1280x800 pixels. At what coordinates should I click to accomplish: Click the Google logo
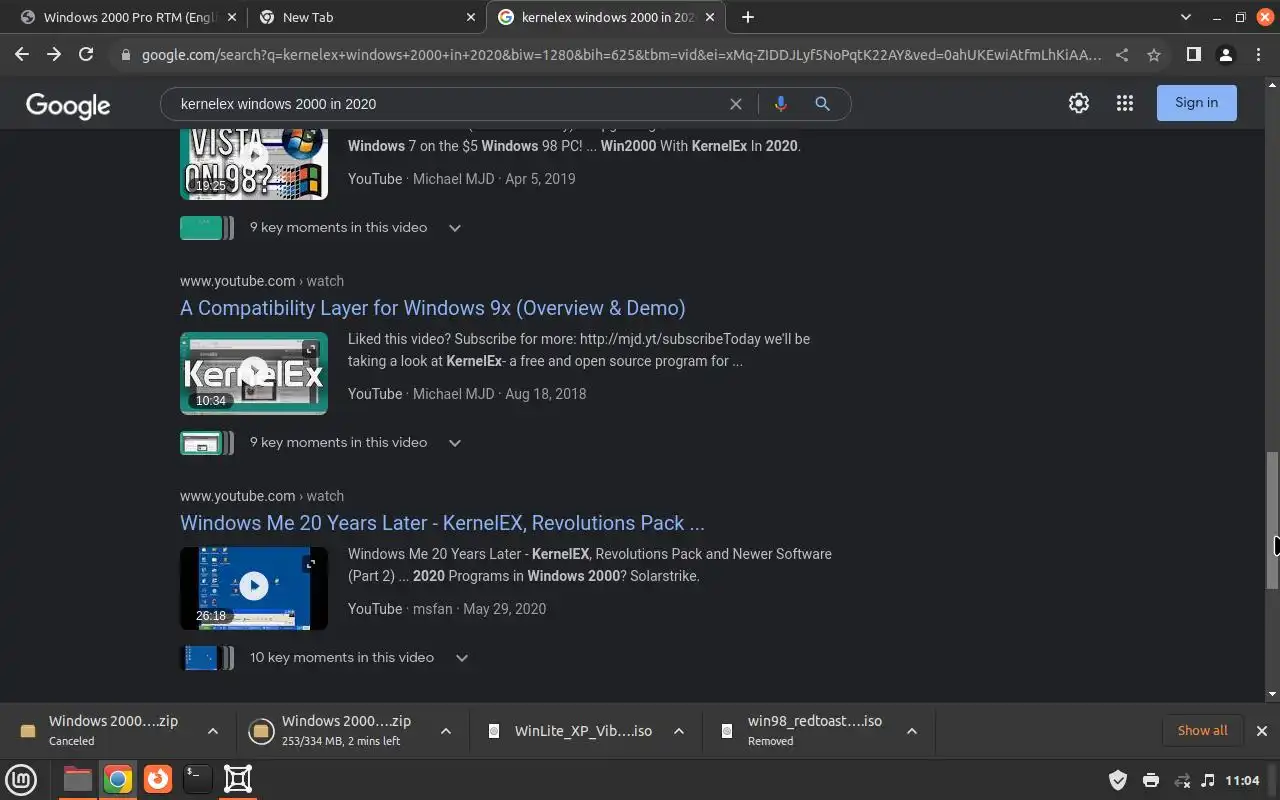tap(68, 106)
